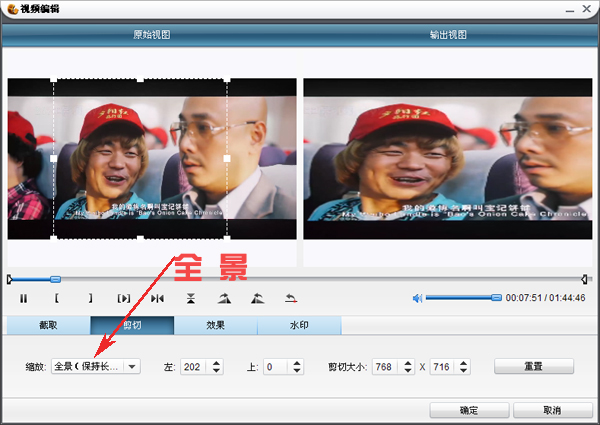Increase crop height value
Viewport: 600px width, 425px height.
point(463,363)
